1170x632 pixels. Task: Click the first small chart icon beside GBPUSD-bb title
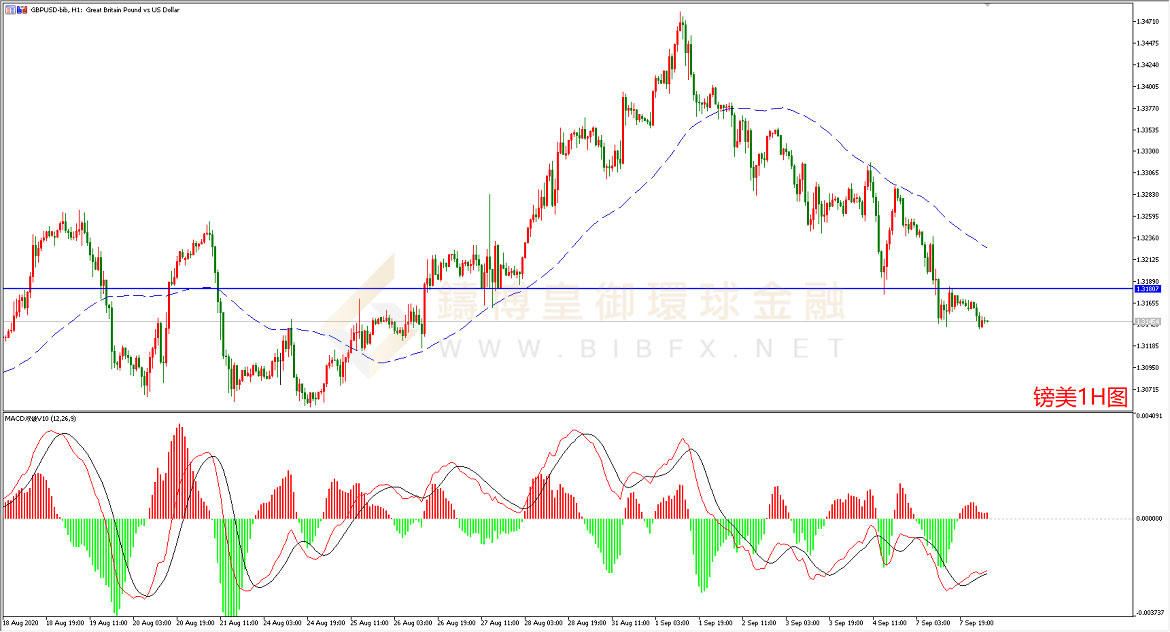[x=8, y=8]
